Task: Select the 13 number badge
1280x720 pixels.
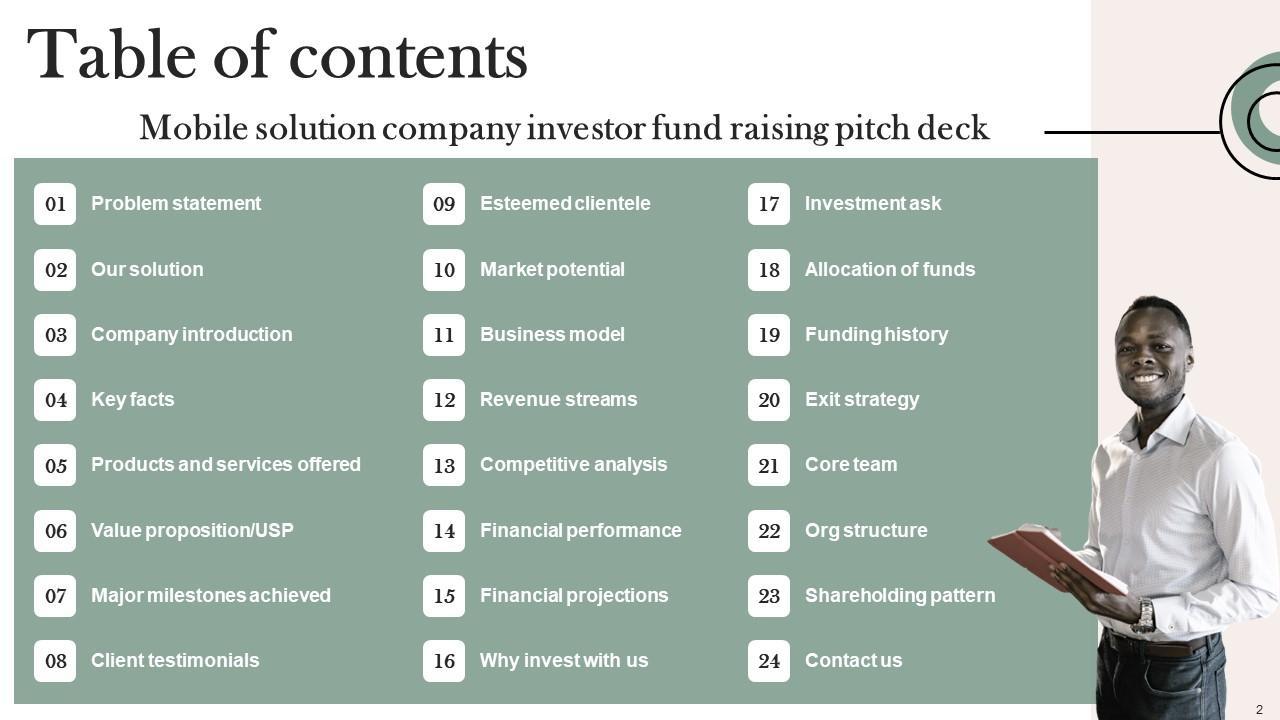Action: 444,465
